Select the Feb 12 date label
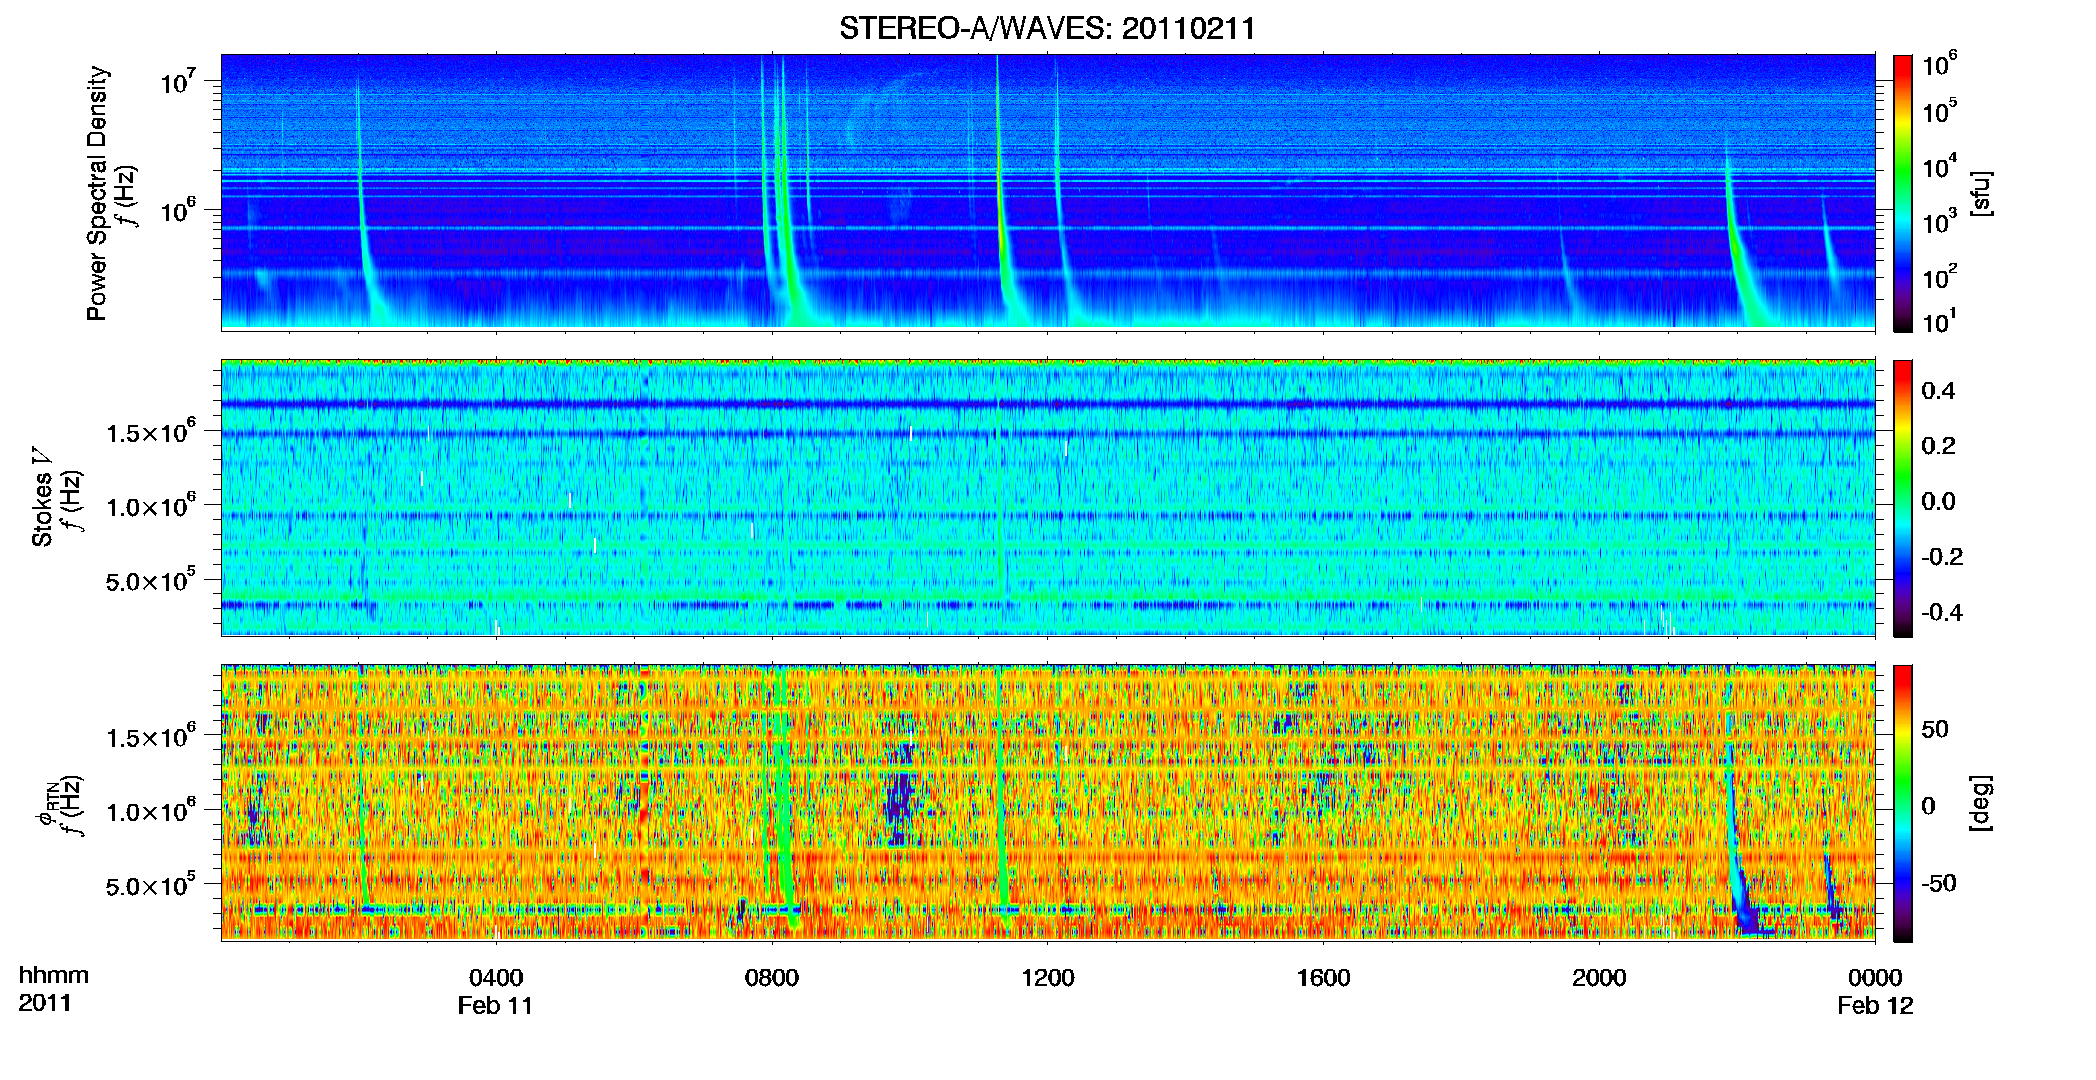 pos(1875,1005)
